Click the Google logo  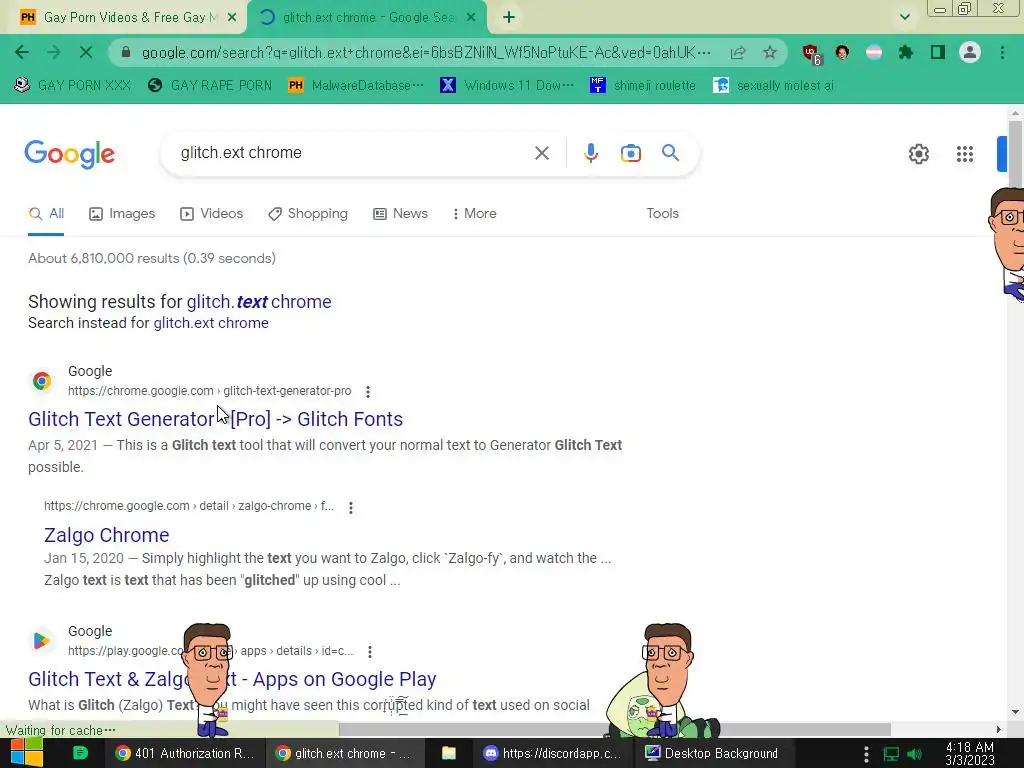tap(69, 154)
